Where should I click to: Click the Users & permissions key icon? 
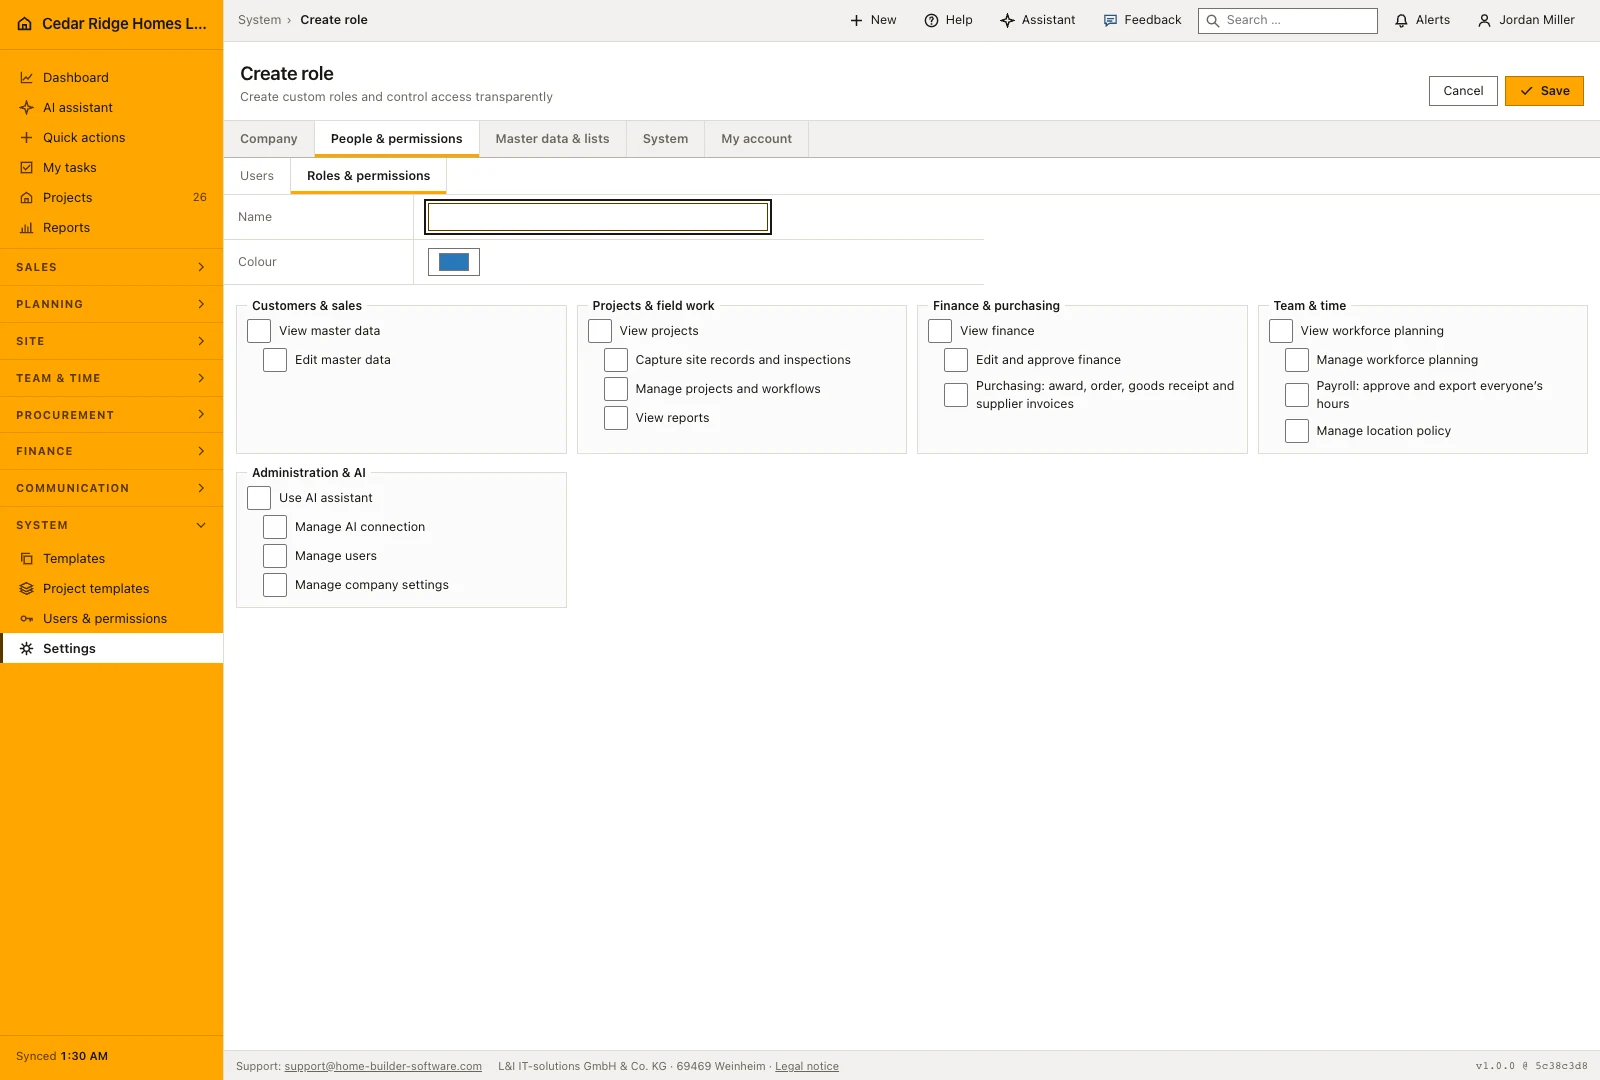(27, 619)
